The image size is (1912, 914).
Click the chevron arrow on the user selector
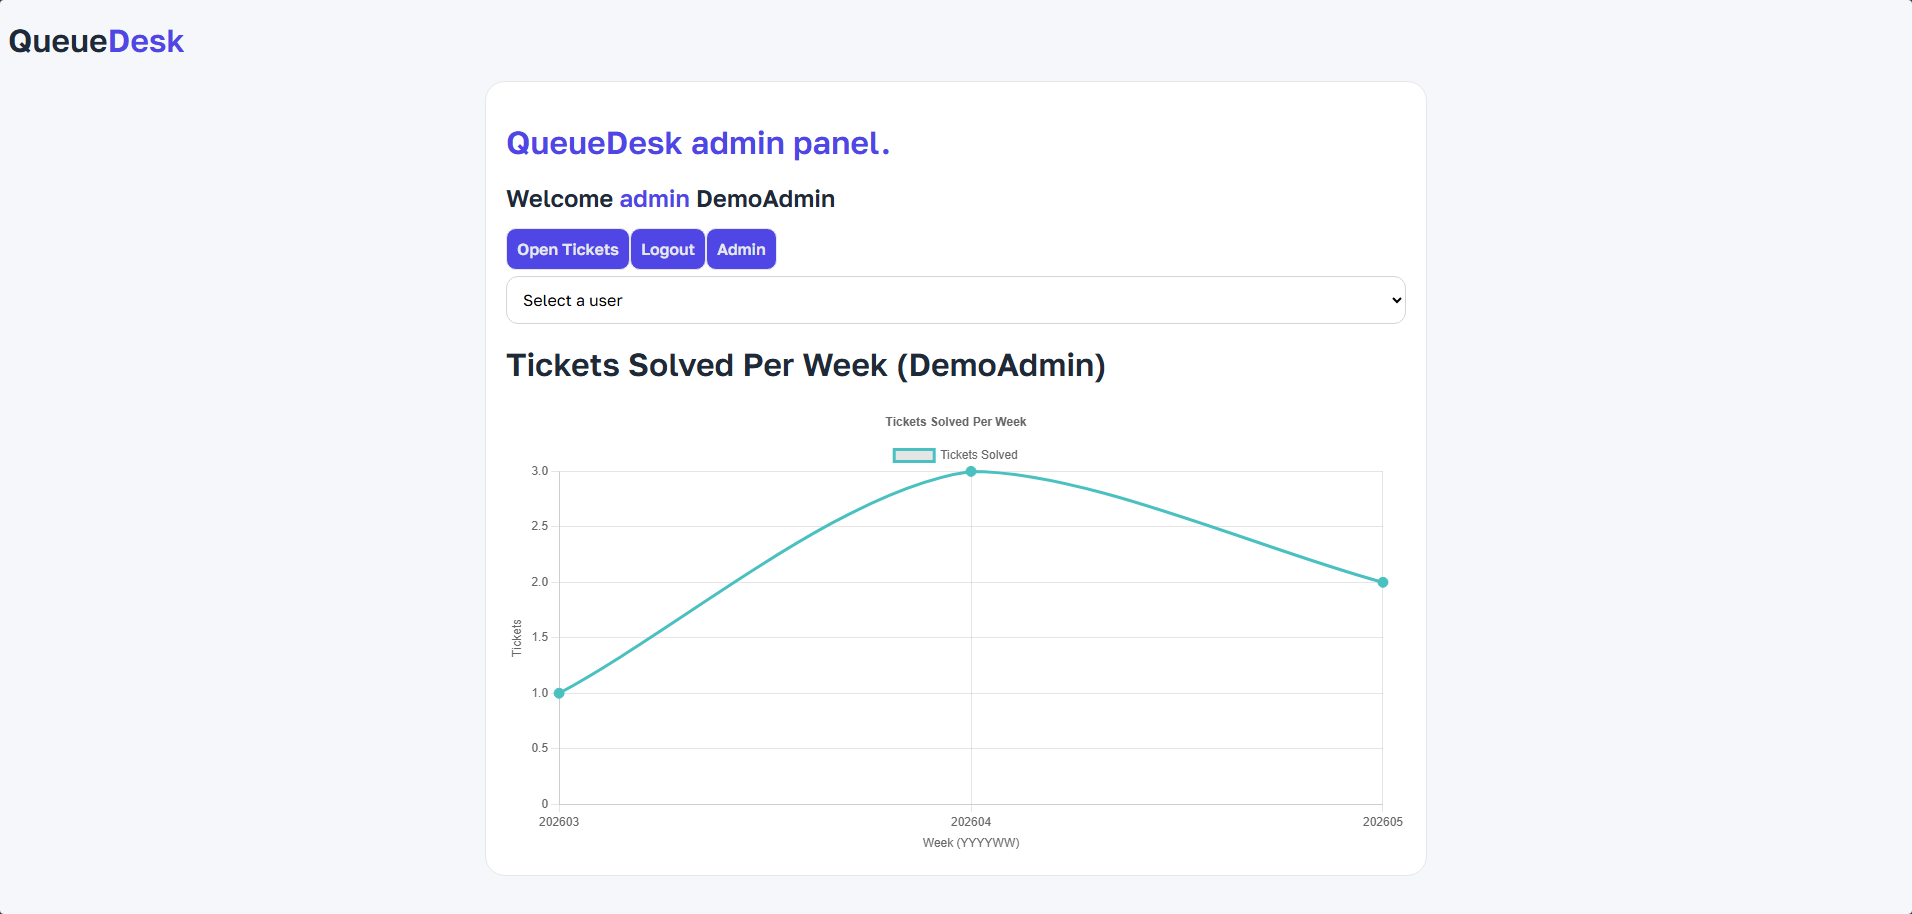pos(1396,300)
